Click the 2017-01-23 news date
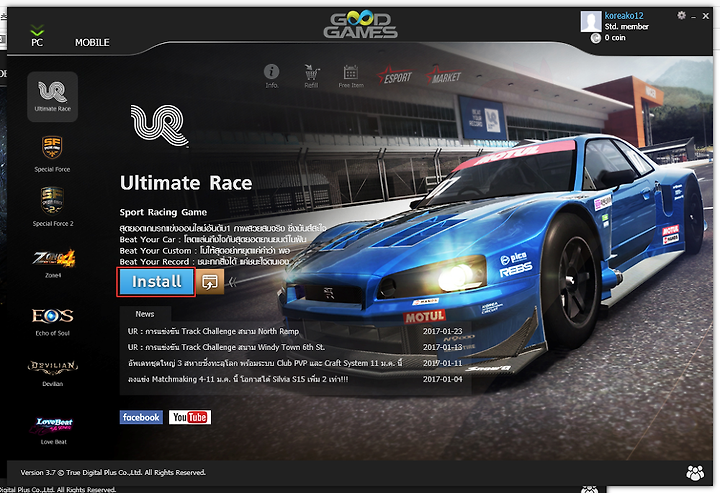Viewport: 720px width, 493px height. pos(443,331)
